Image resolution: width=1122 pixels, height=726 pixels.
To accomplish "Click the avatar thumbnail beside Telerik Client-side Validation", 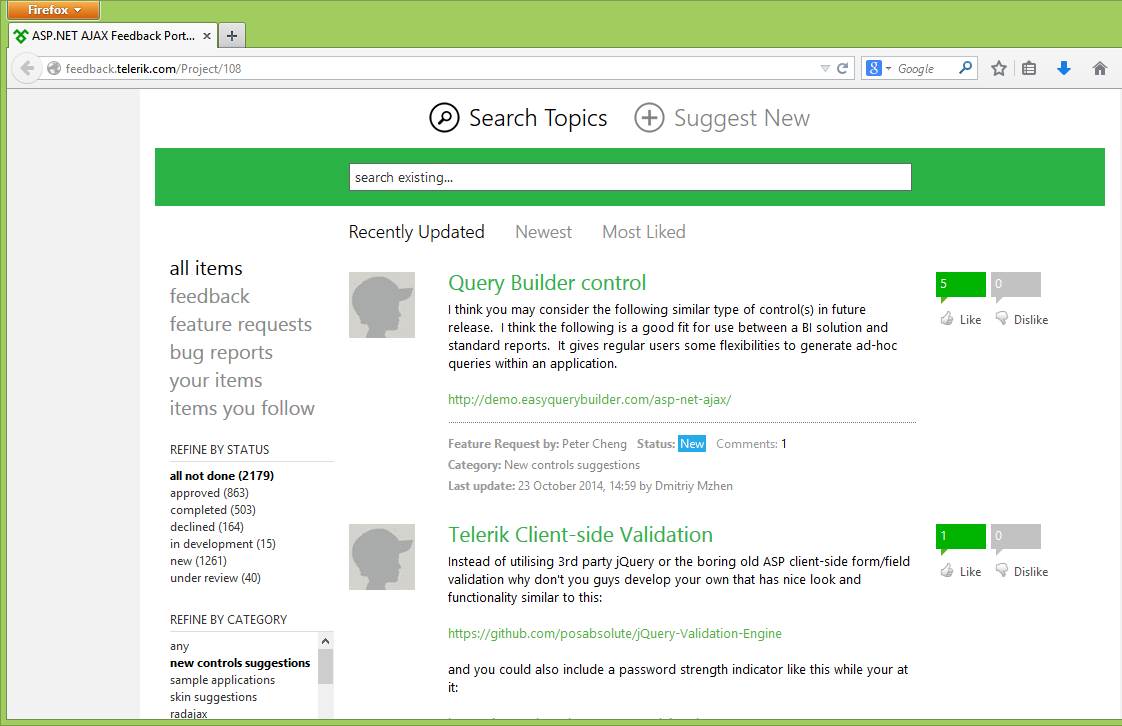I will point(381,556).
